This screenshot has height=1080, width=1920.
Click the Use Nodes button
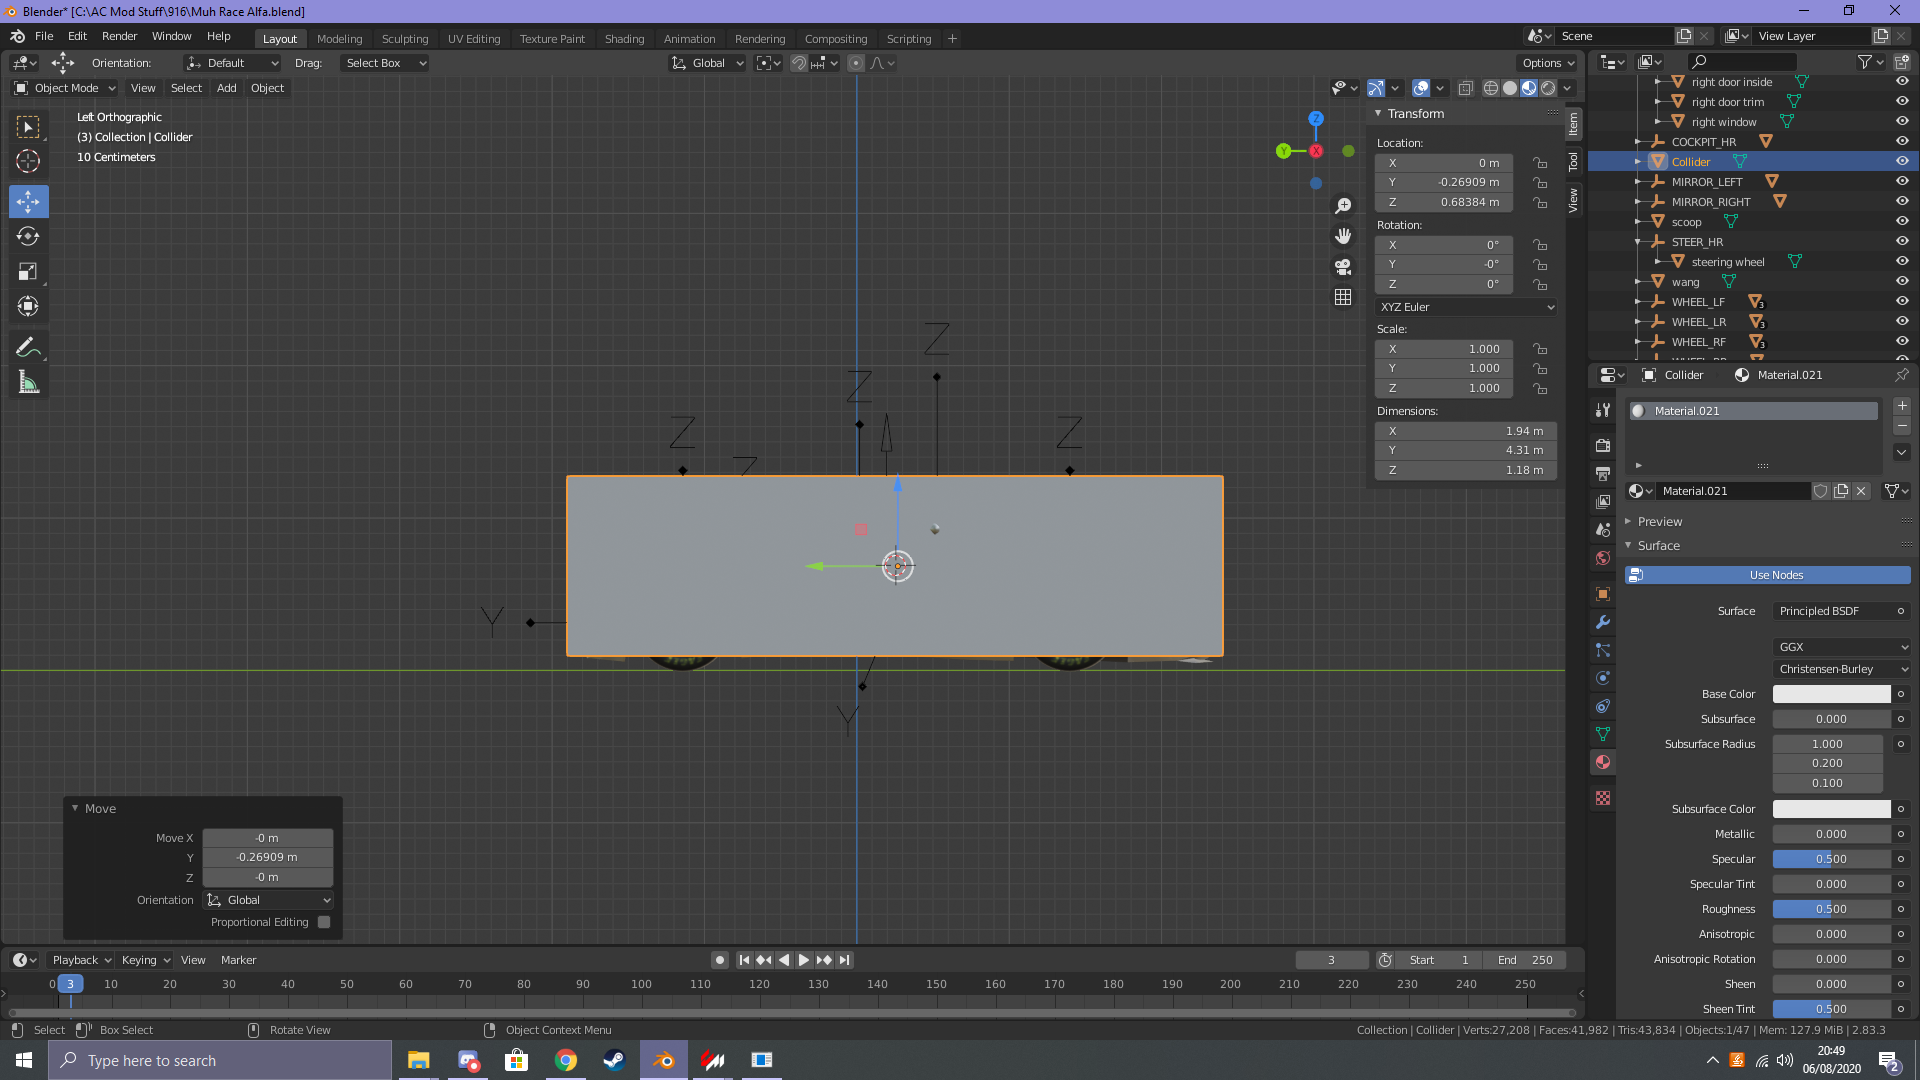pyautogui.click(x=1768, y=575)
